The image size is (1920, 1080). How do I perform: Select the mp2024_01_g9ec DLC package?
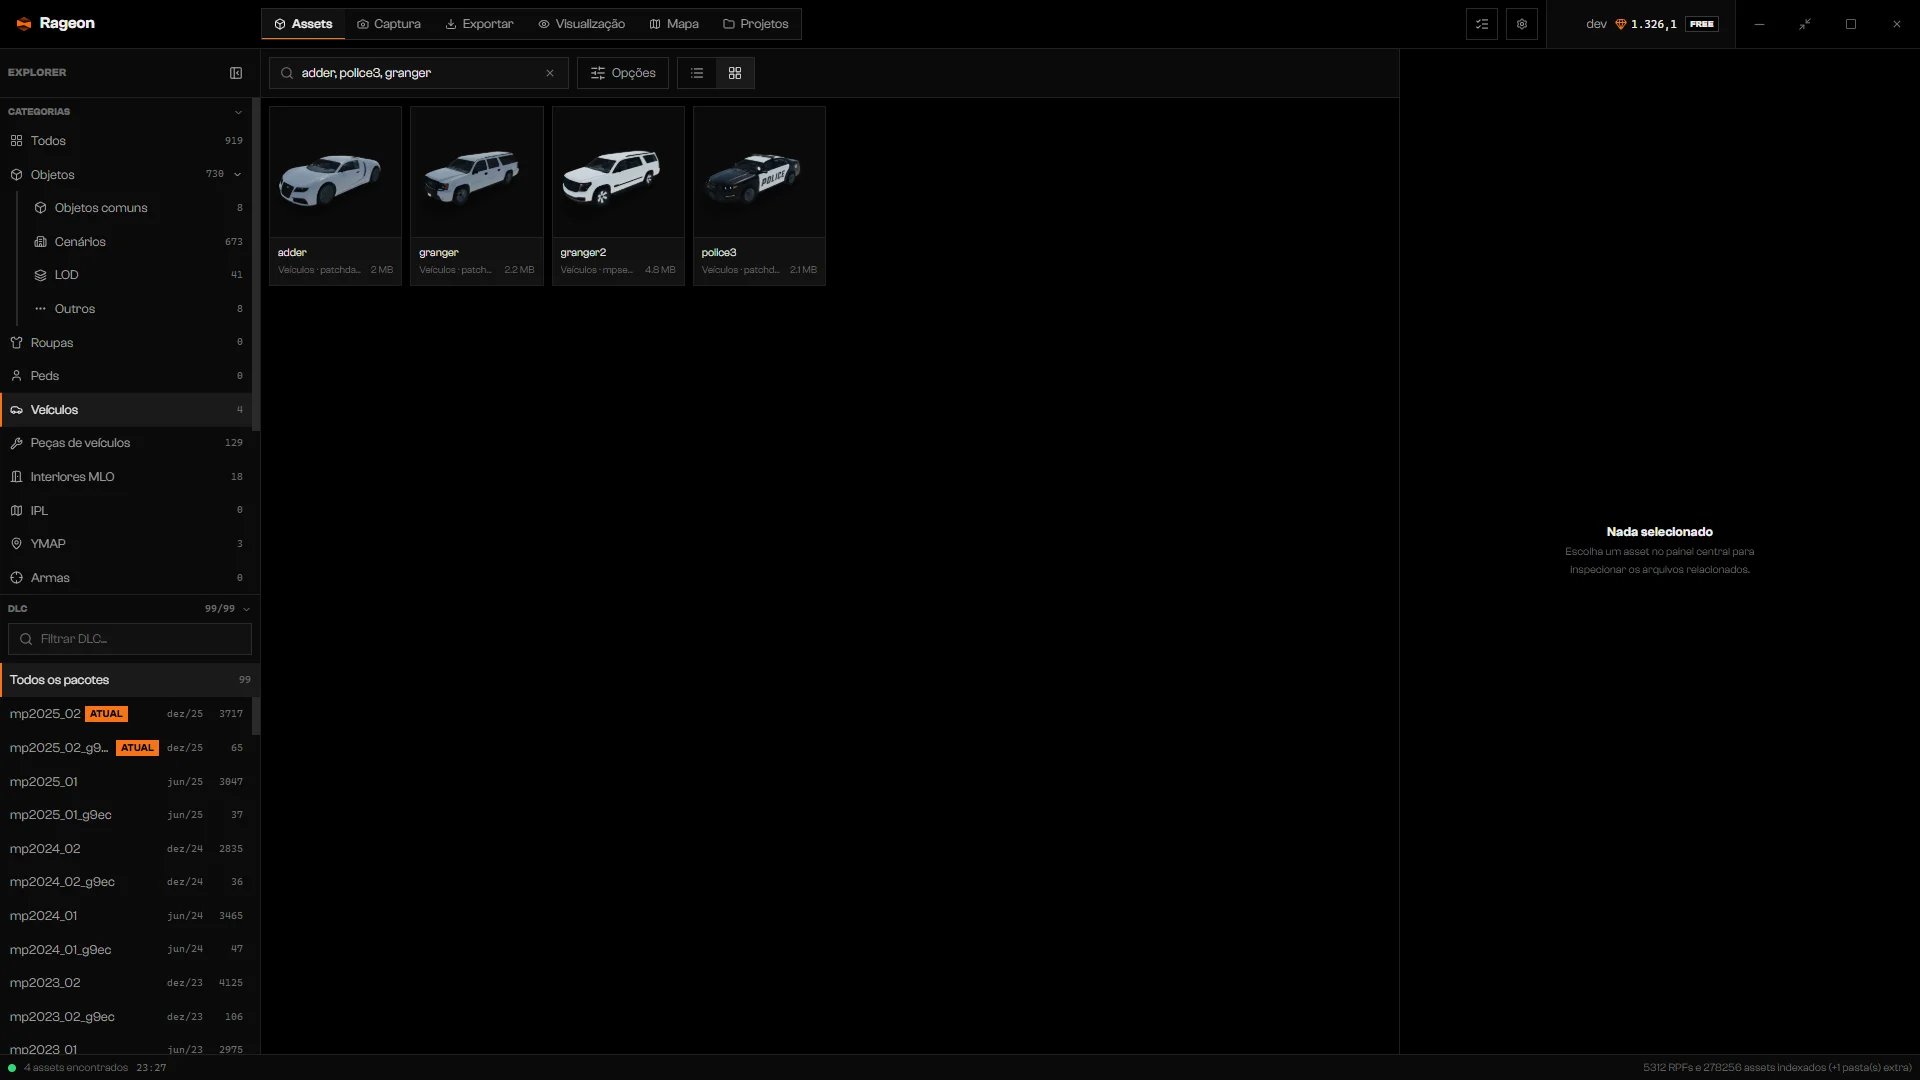(126, 950)
